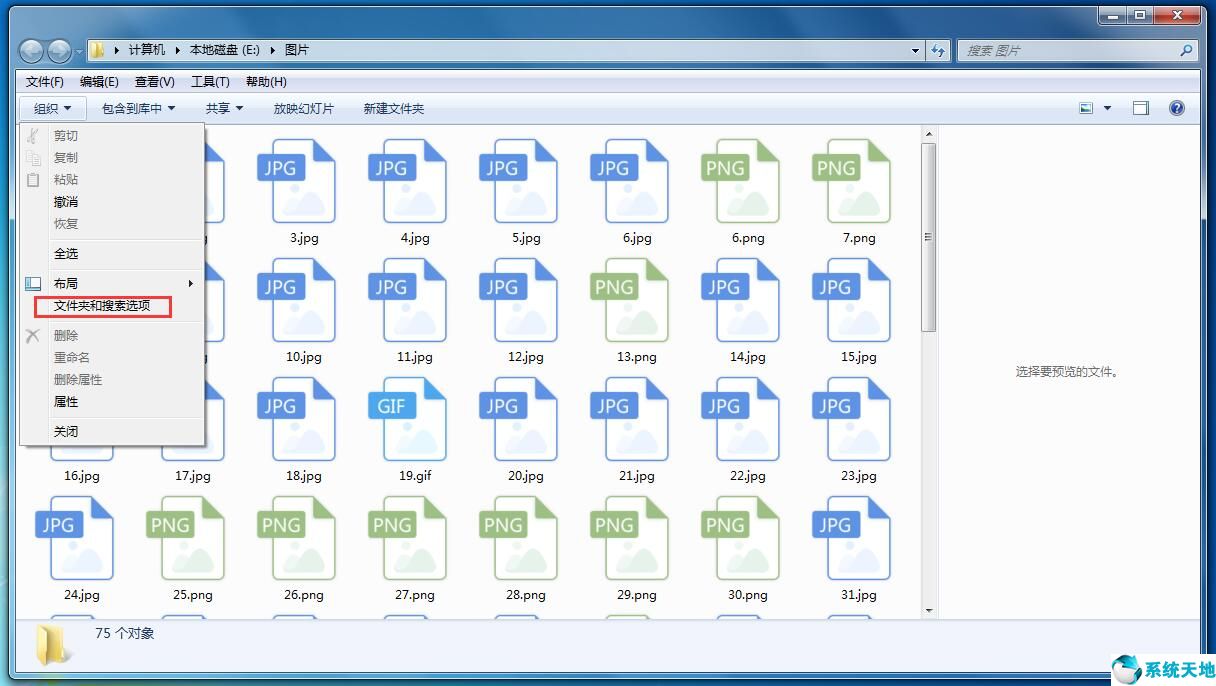Toggle the preview pane icon
Screen dimensions: 1216x686
pyautogui.click(x=1141, y=108)
